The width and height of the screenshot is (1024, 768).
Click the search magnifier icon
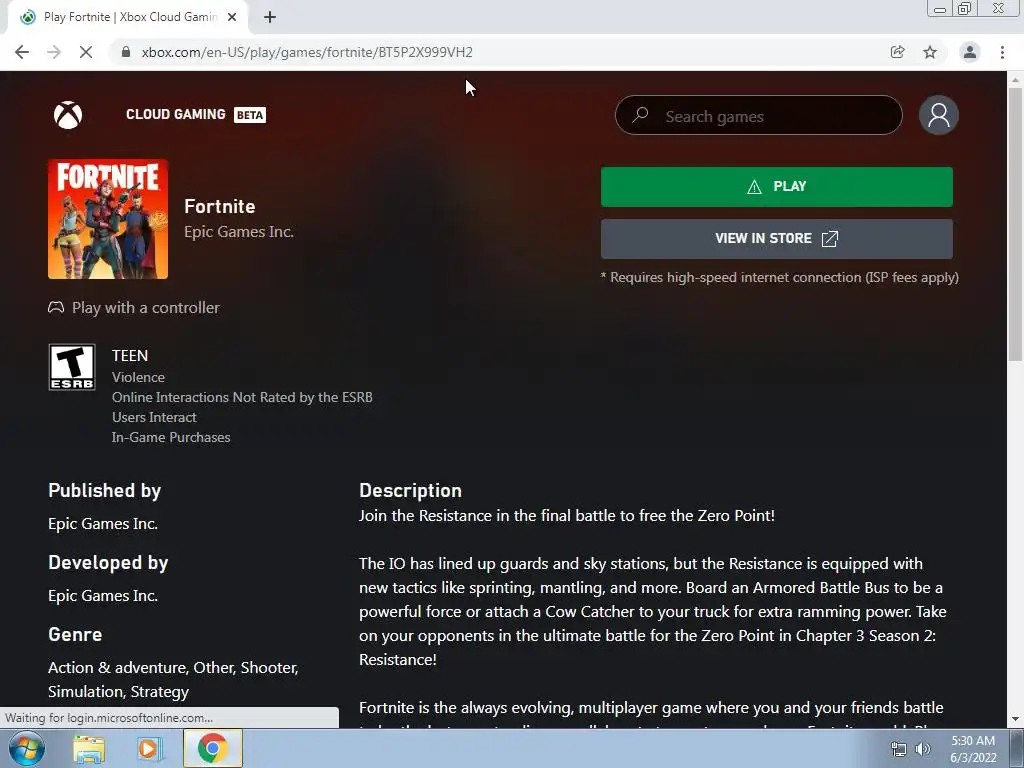(x=640, y=115)
